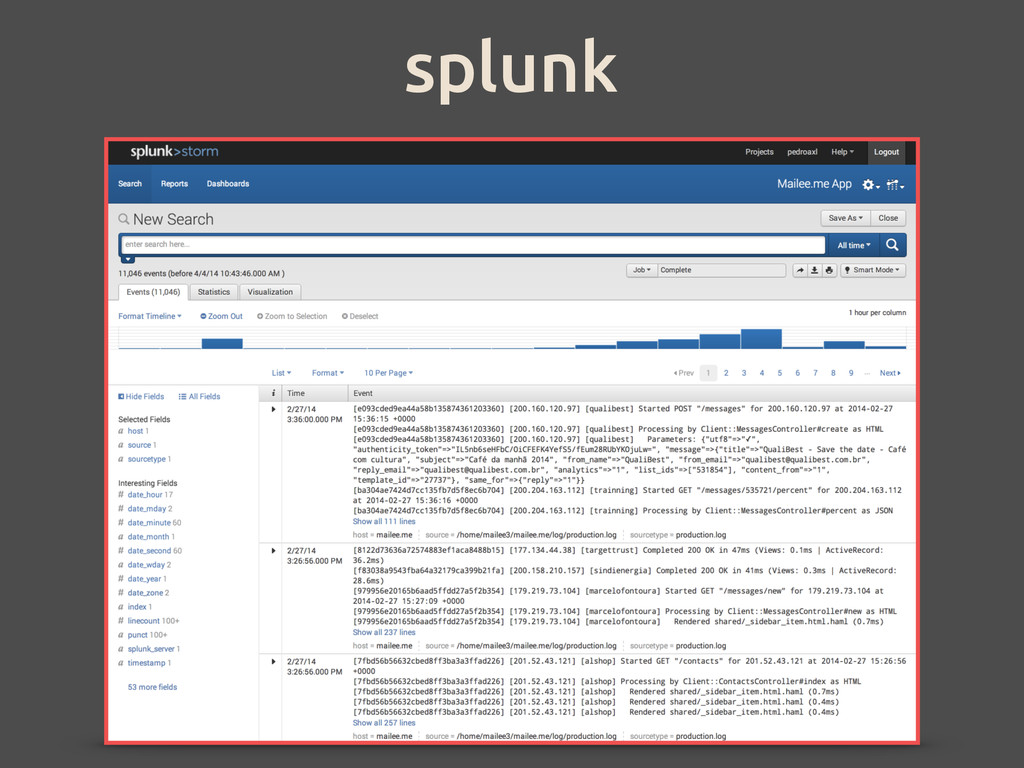This screenshot has height=768, width=1024.
Task: Click the splunk>storm logo
Action: [x=174, y=152]
